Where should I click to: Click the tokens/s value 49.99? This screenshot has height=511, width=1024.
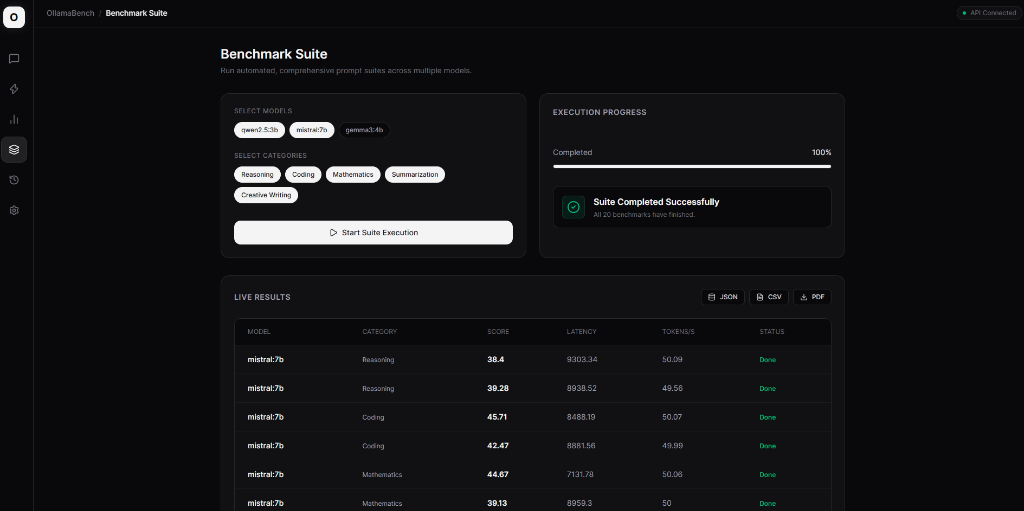pos(672,446)
